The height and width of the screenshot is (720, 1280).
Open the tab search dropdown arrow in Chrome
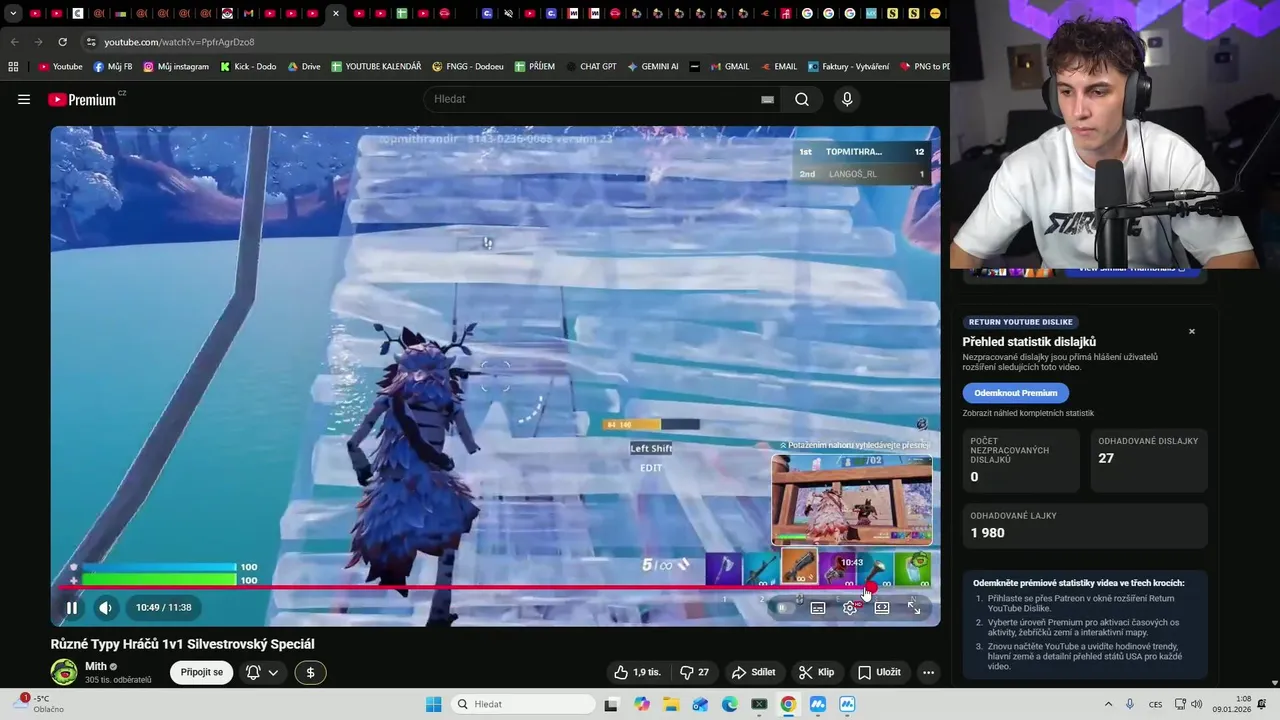click(13, 14)
